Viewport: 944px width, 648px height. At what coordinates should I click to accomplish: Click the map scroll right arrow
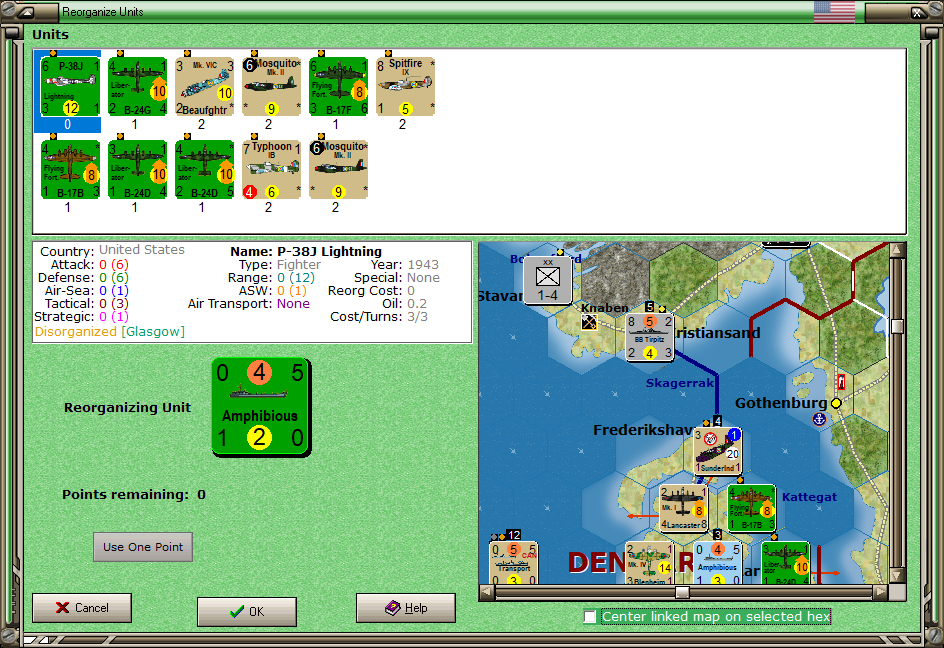881,593
